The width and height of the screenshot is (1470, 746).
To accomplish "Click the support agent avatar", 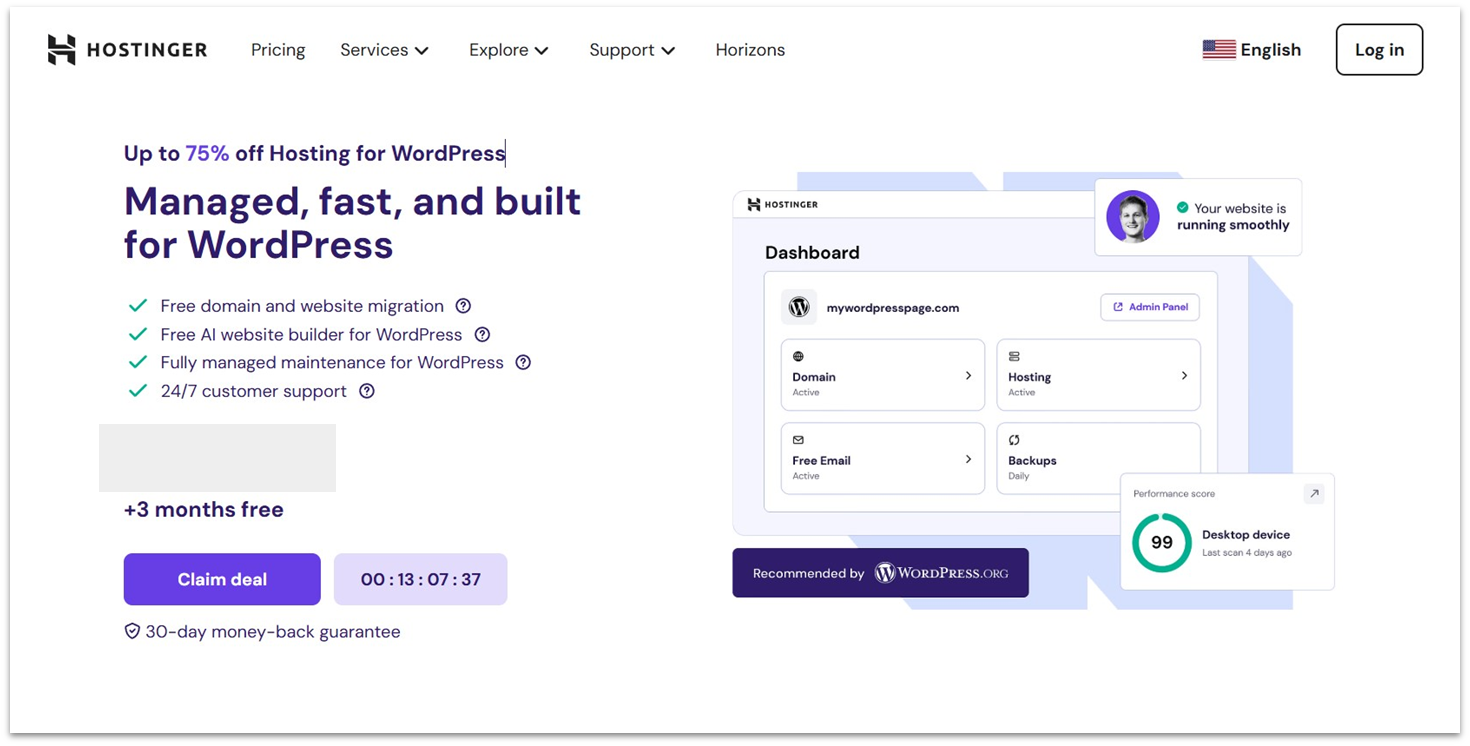I will (1133, 217).
